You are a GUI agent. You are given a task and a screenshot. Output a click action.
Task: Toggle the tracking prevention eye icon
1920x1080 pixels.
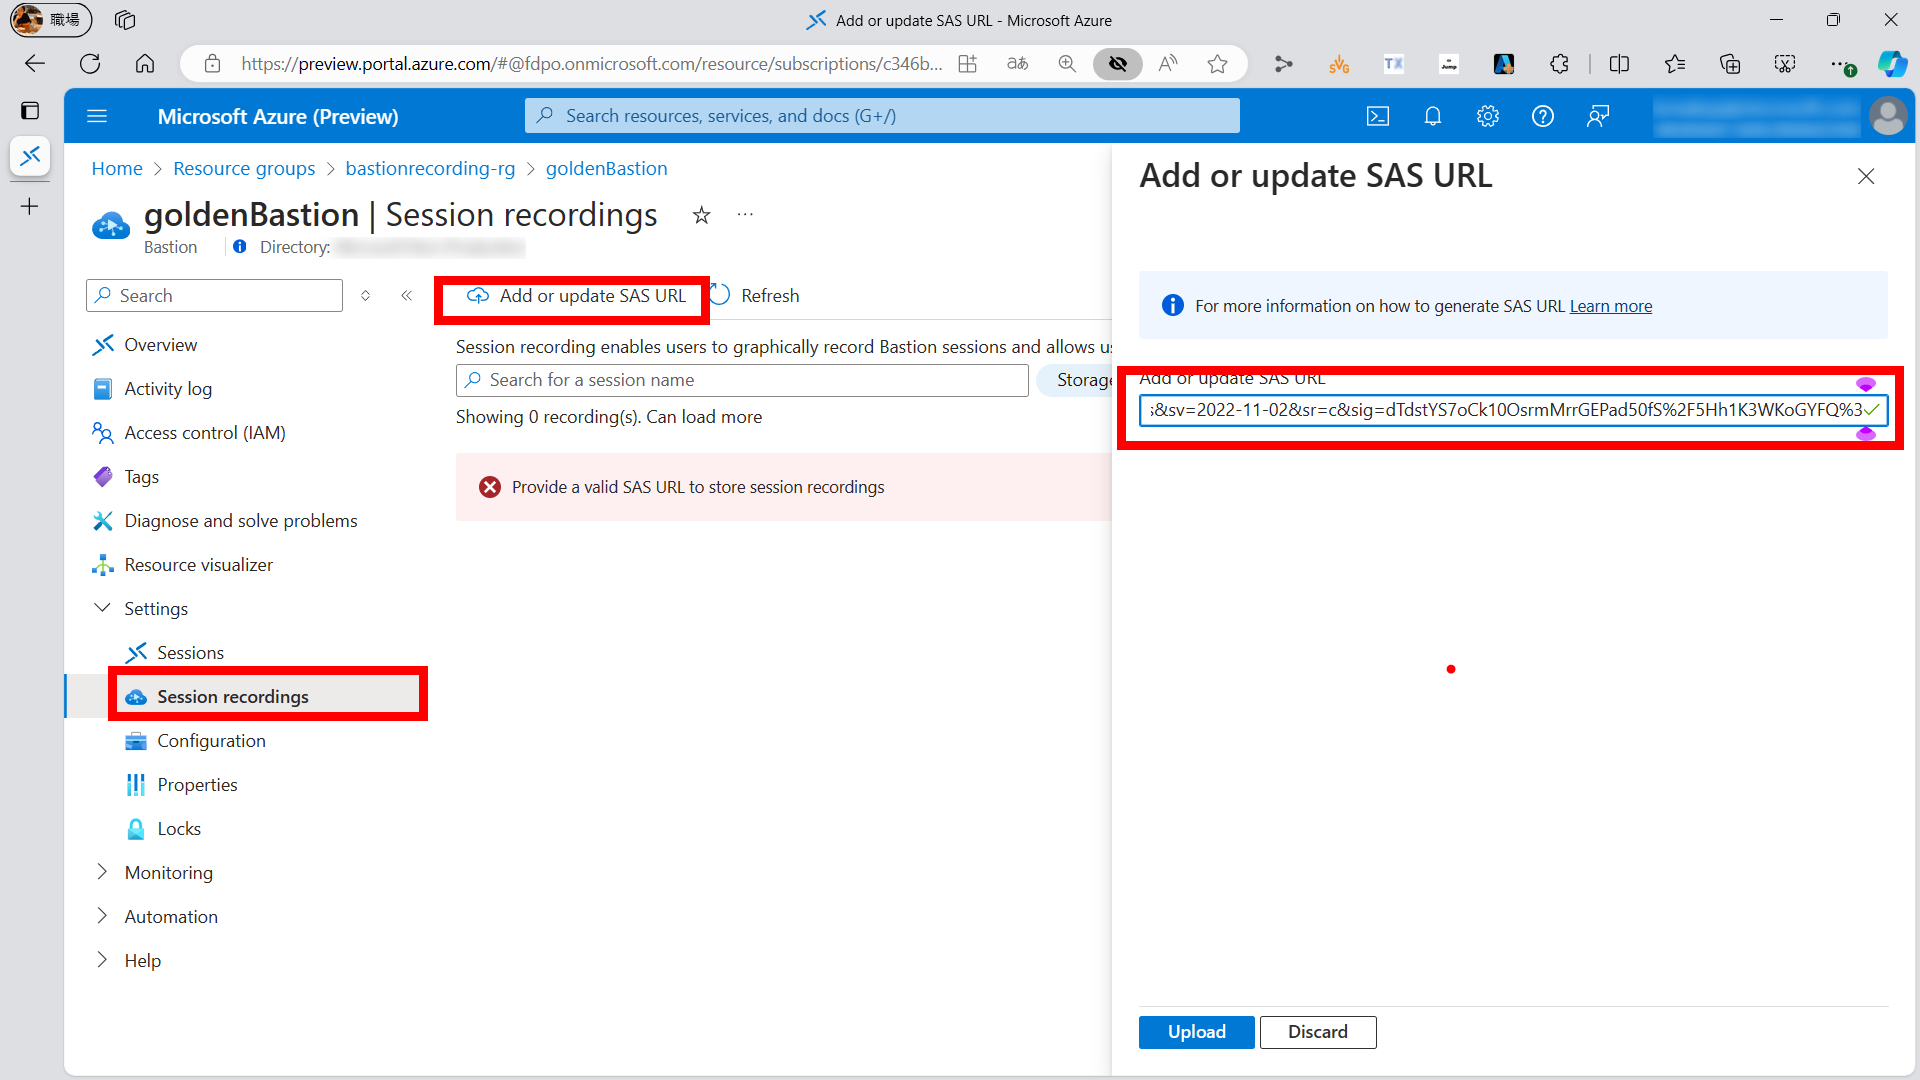(x=1118, y=64)
